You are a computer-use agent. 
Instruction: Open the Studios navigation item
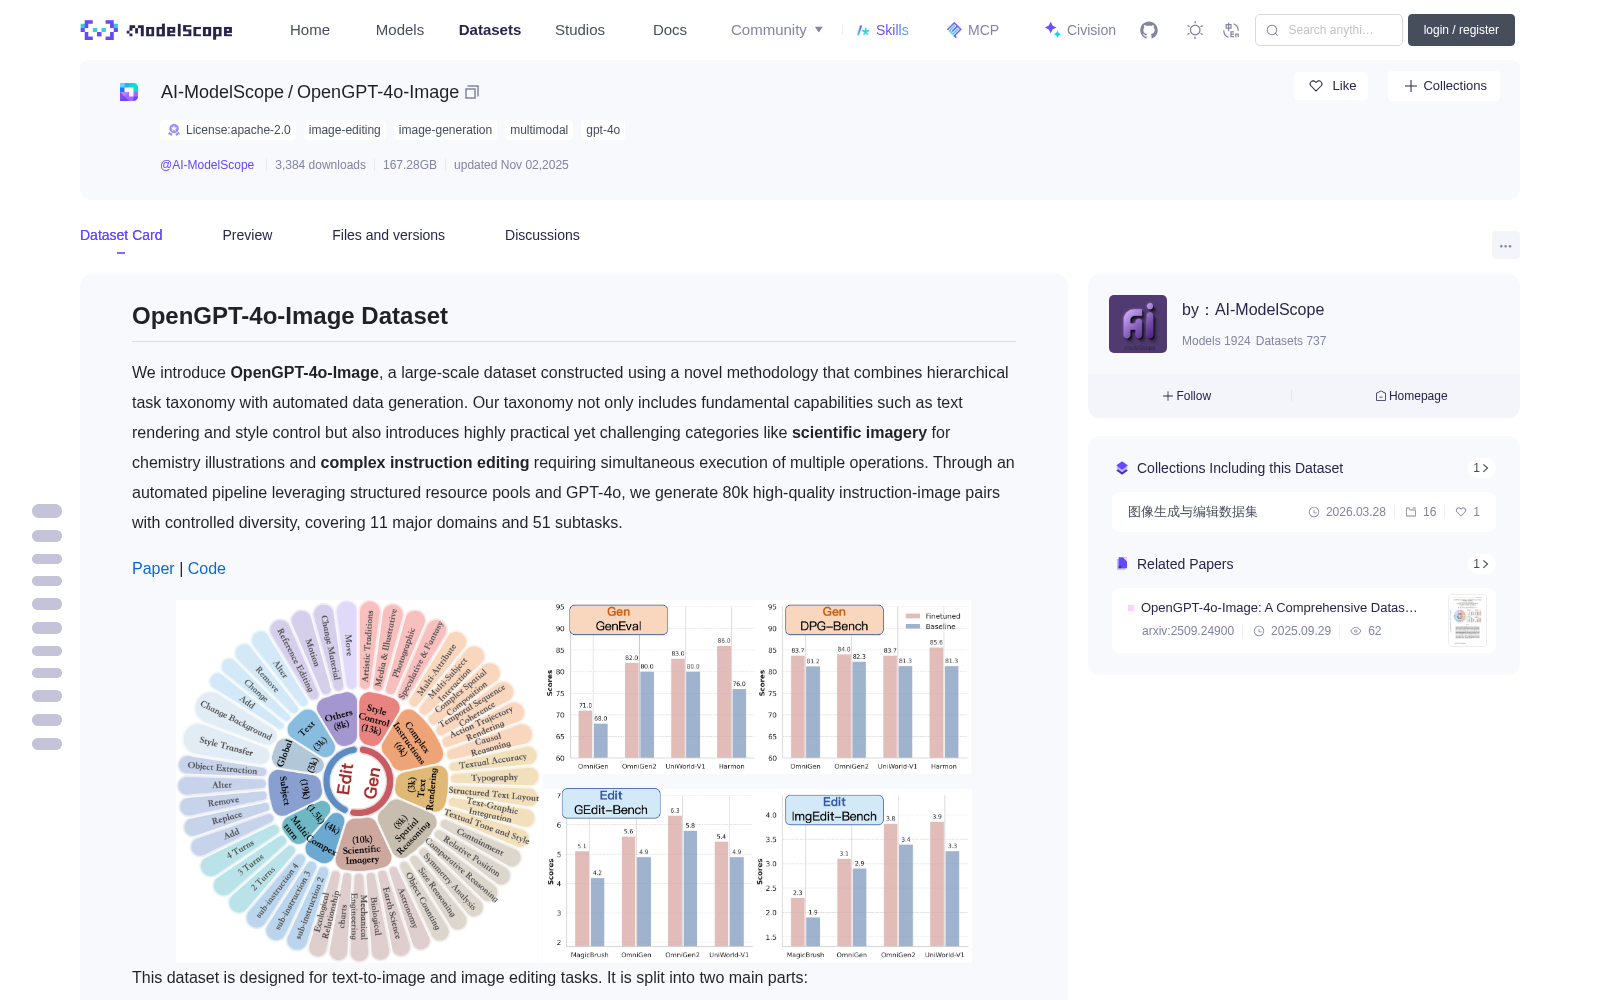[x=580, y=30]
